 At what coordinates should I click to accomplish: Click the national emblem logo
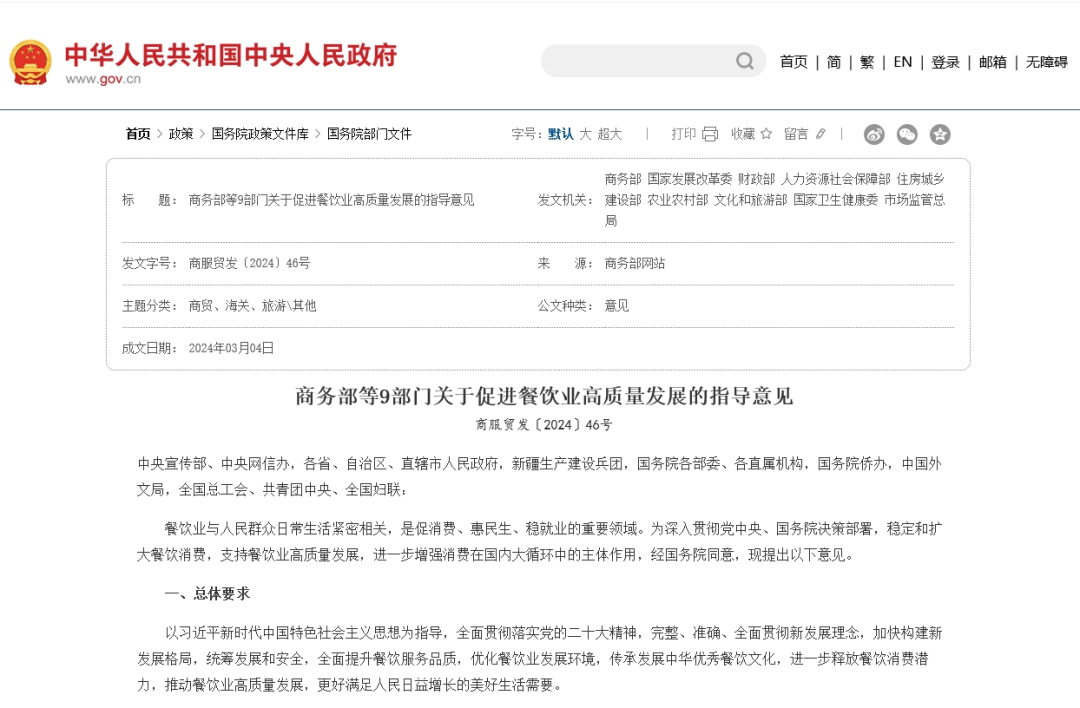30,62
